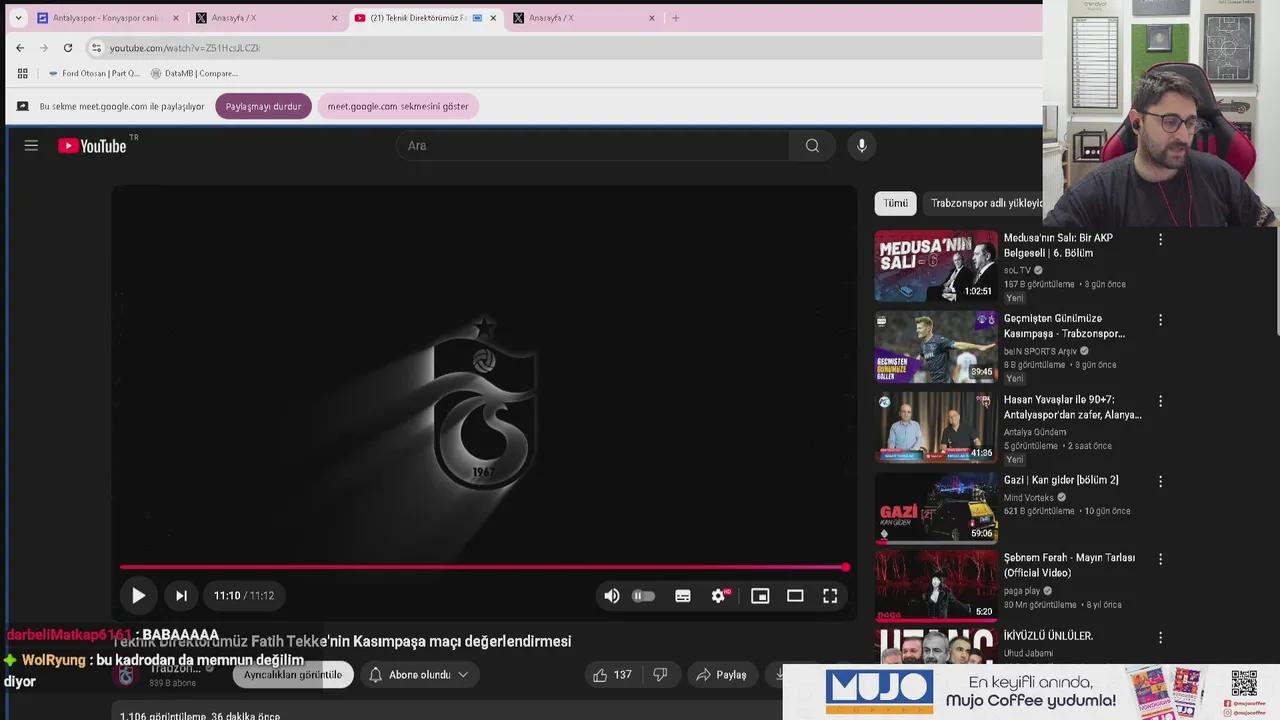Like the video with thumbs up

611,675
